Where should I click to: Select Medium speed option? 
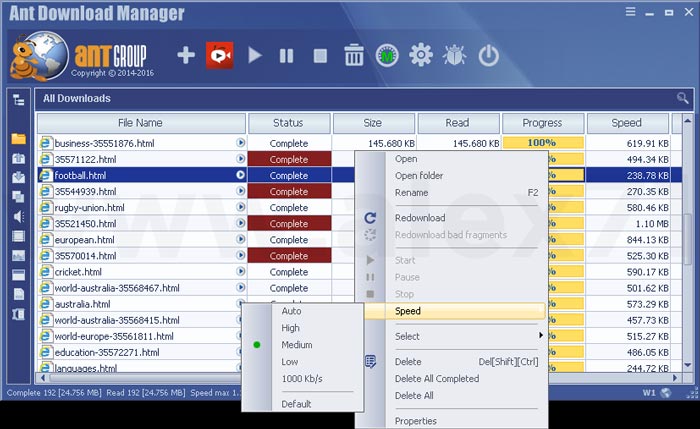(x=296, y=345)
